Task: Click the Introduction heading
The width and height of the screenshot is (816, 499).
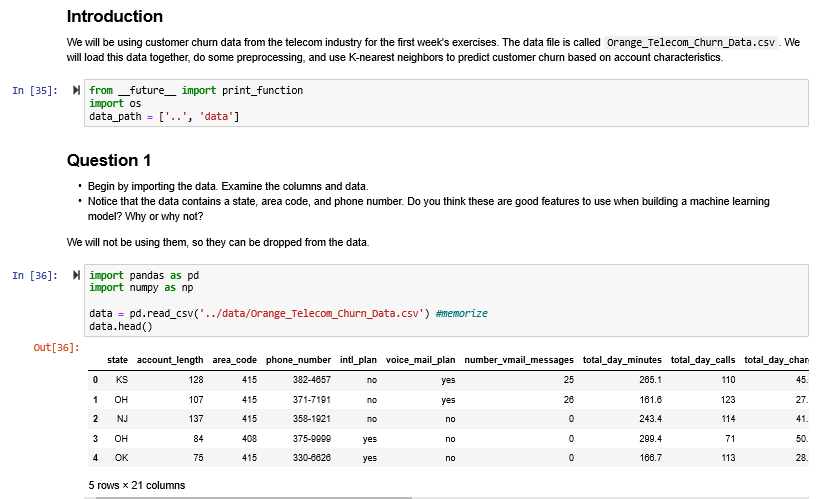Action: [x=114, y=17]
